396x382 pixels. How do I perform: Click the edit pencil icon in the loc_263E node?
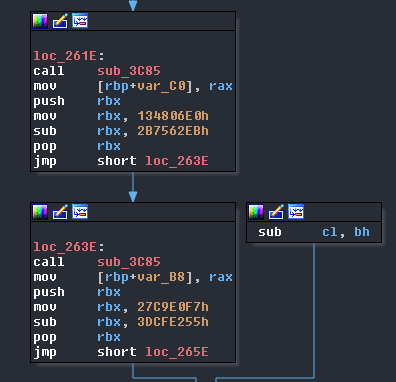pyautogui.click(x=60, y=212)
